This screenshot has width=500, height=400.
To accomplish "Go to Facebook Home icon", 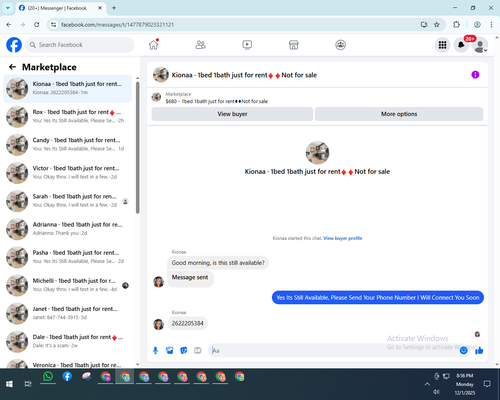I will point(154,45).
